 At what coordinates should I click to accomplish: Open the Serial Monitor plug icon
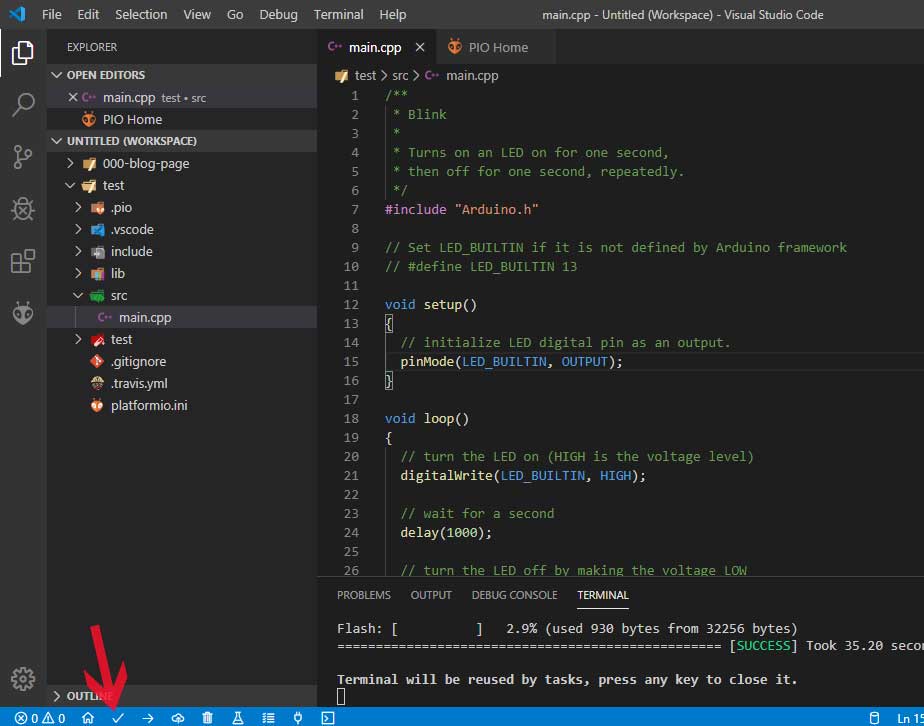(x=296, y=717)
